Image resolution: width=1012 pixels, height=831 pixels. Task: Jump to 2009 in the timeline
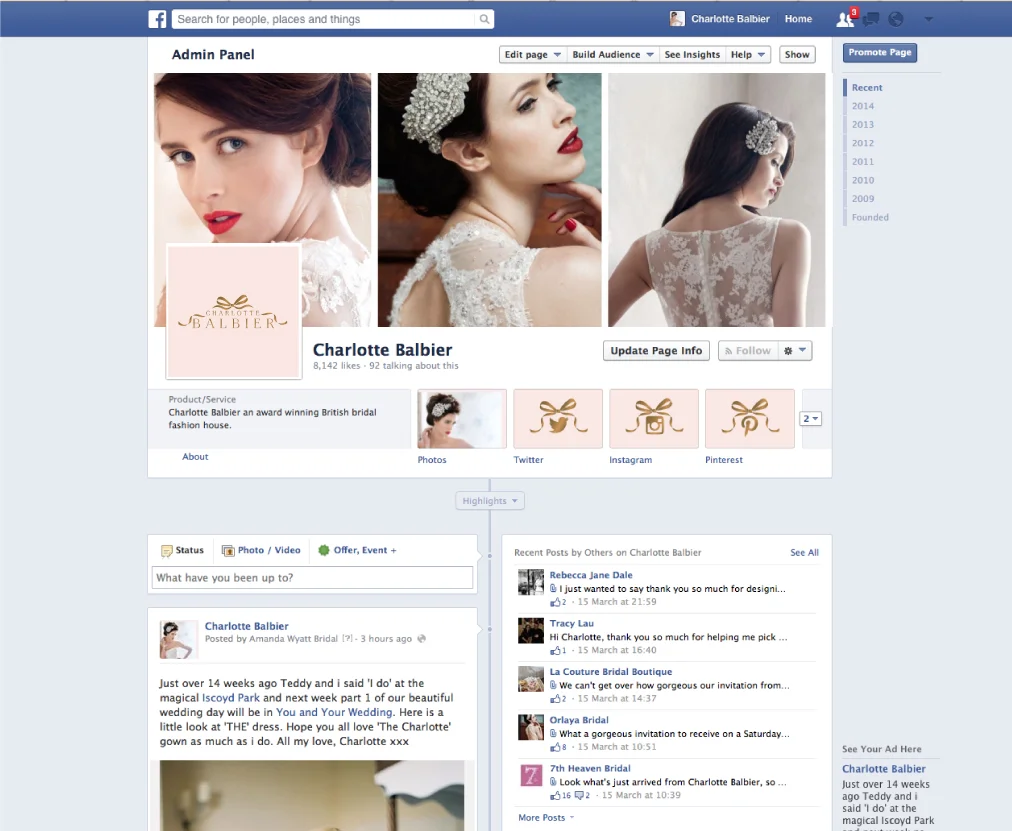tap(863, 199)
